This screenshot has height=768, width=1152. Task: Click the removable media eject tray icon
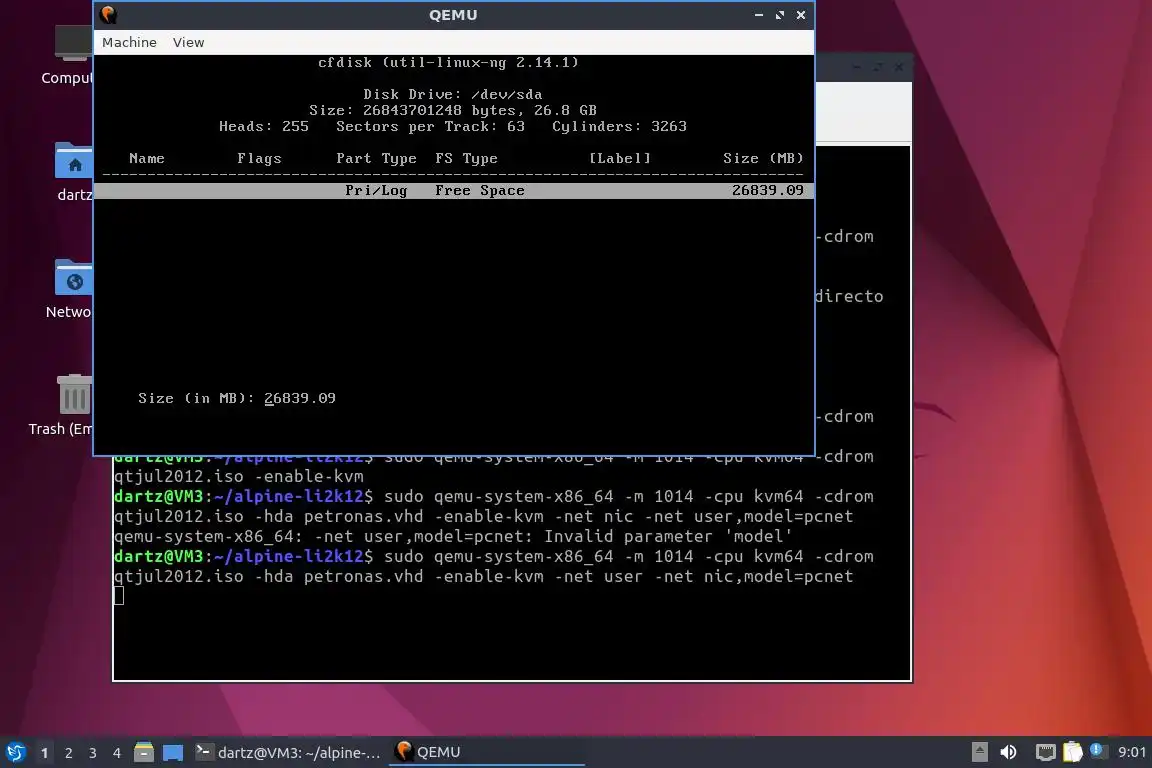pyautogui.click(x=979, y=752)
